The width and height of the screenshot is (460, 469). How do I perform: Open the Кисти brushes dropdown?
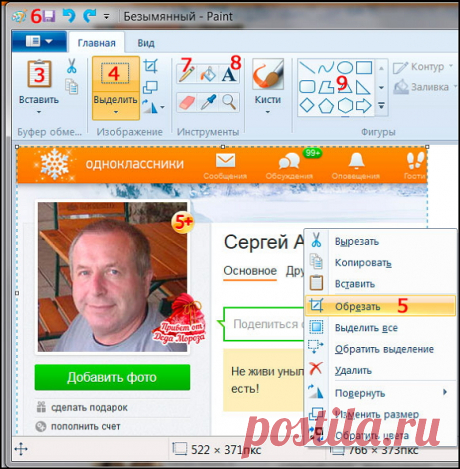[268, 112]
